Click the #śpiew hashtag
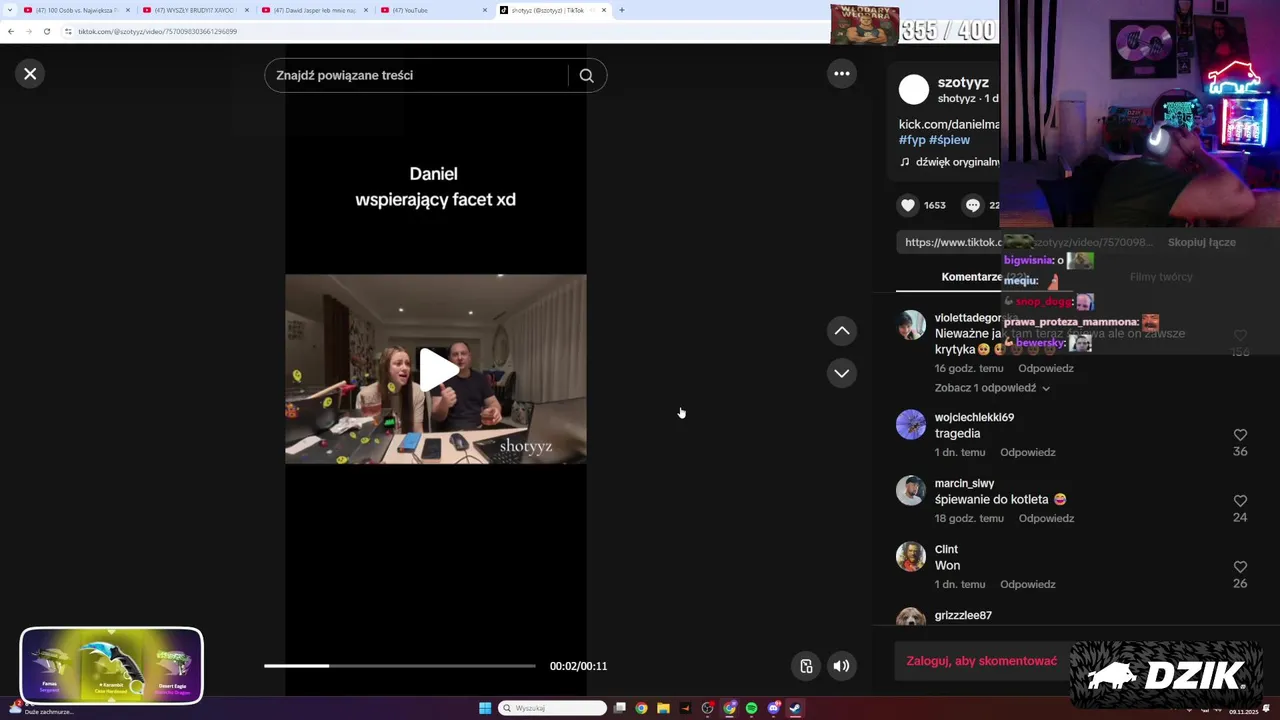1280x720 pixels. pyautogui.click(x=950, y=140)
